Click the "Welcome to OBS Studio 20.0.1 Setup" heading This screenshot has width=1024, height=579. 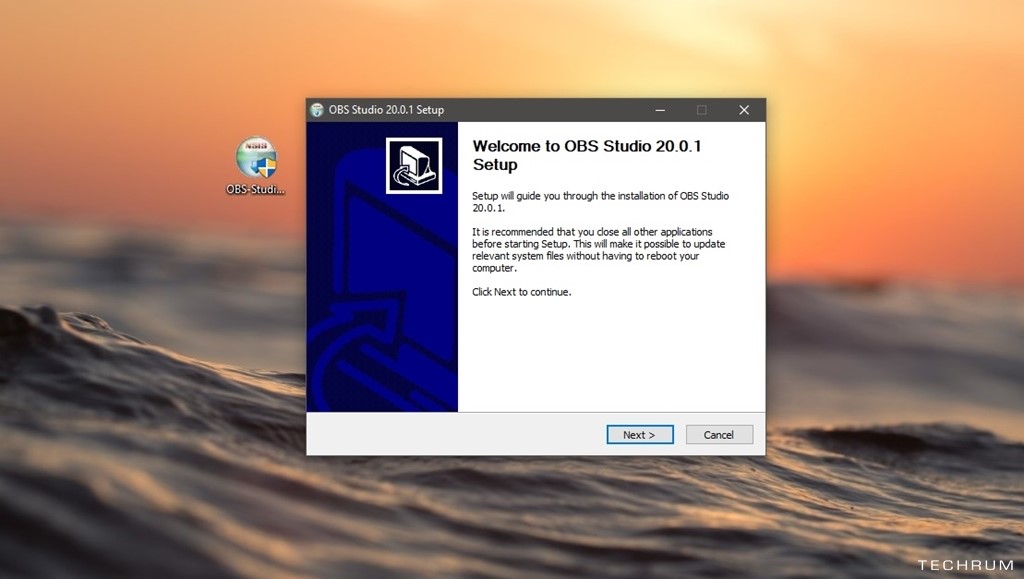click(x=586, y=155)
